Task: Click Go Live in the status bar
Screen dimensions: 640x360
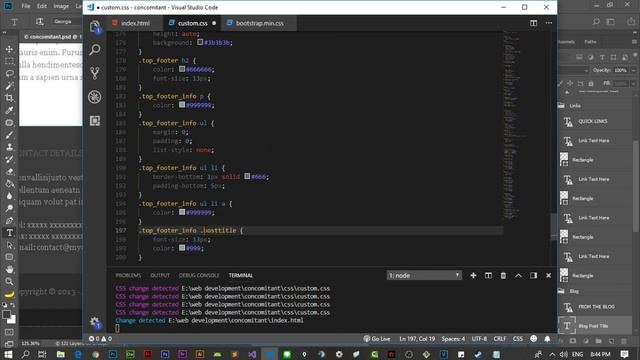Action: pyautogui.click(x=377, y=339)
